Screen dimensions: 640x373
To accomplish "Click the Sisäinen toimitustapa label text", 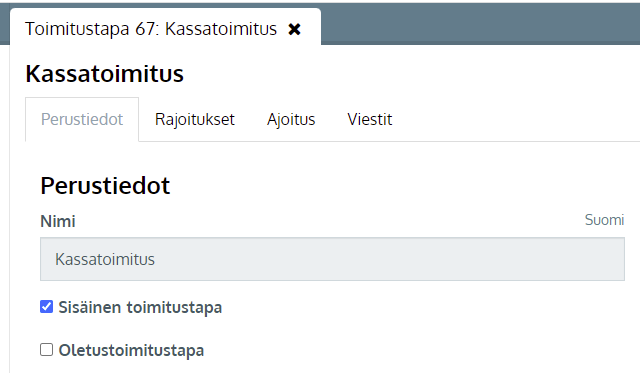I will [x=140, y=307].
